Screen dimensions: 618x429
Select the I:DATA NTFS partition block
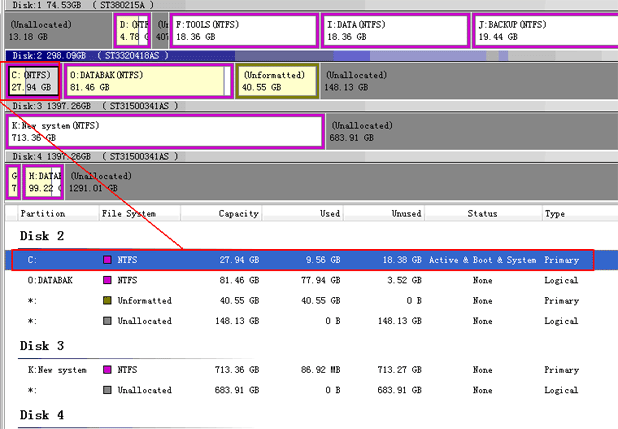[x=395, y=30]
